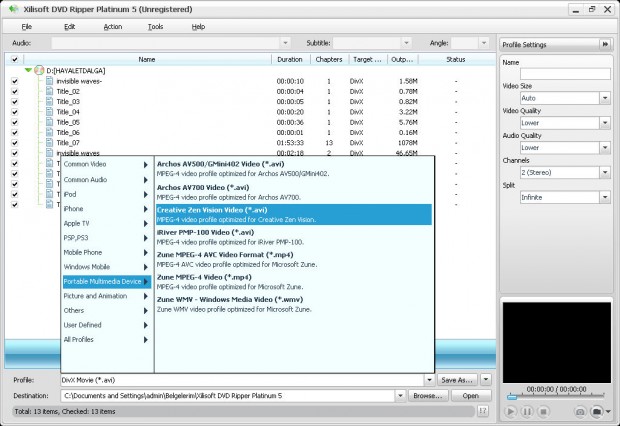The width and height of the screenshot is (620, 426).
Task: Uncheck the Title_04 checkbox
Action: tap(15, 112)
